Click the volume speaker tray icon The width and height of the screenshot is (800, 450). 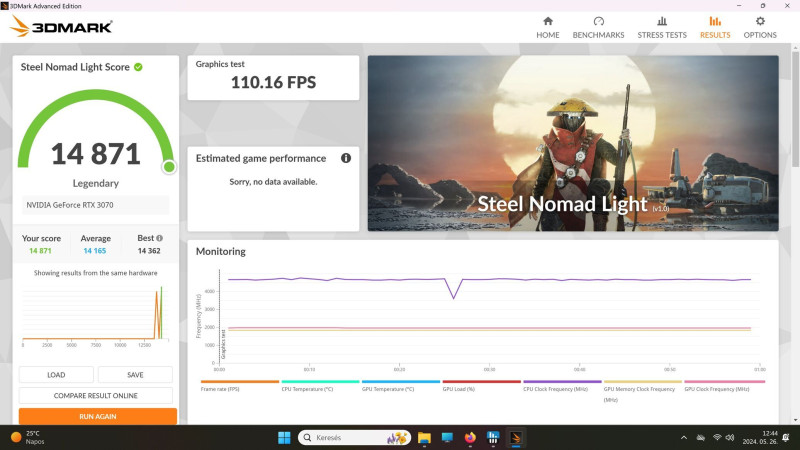730,437
